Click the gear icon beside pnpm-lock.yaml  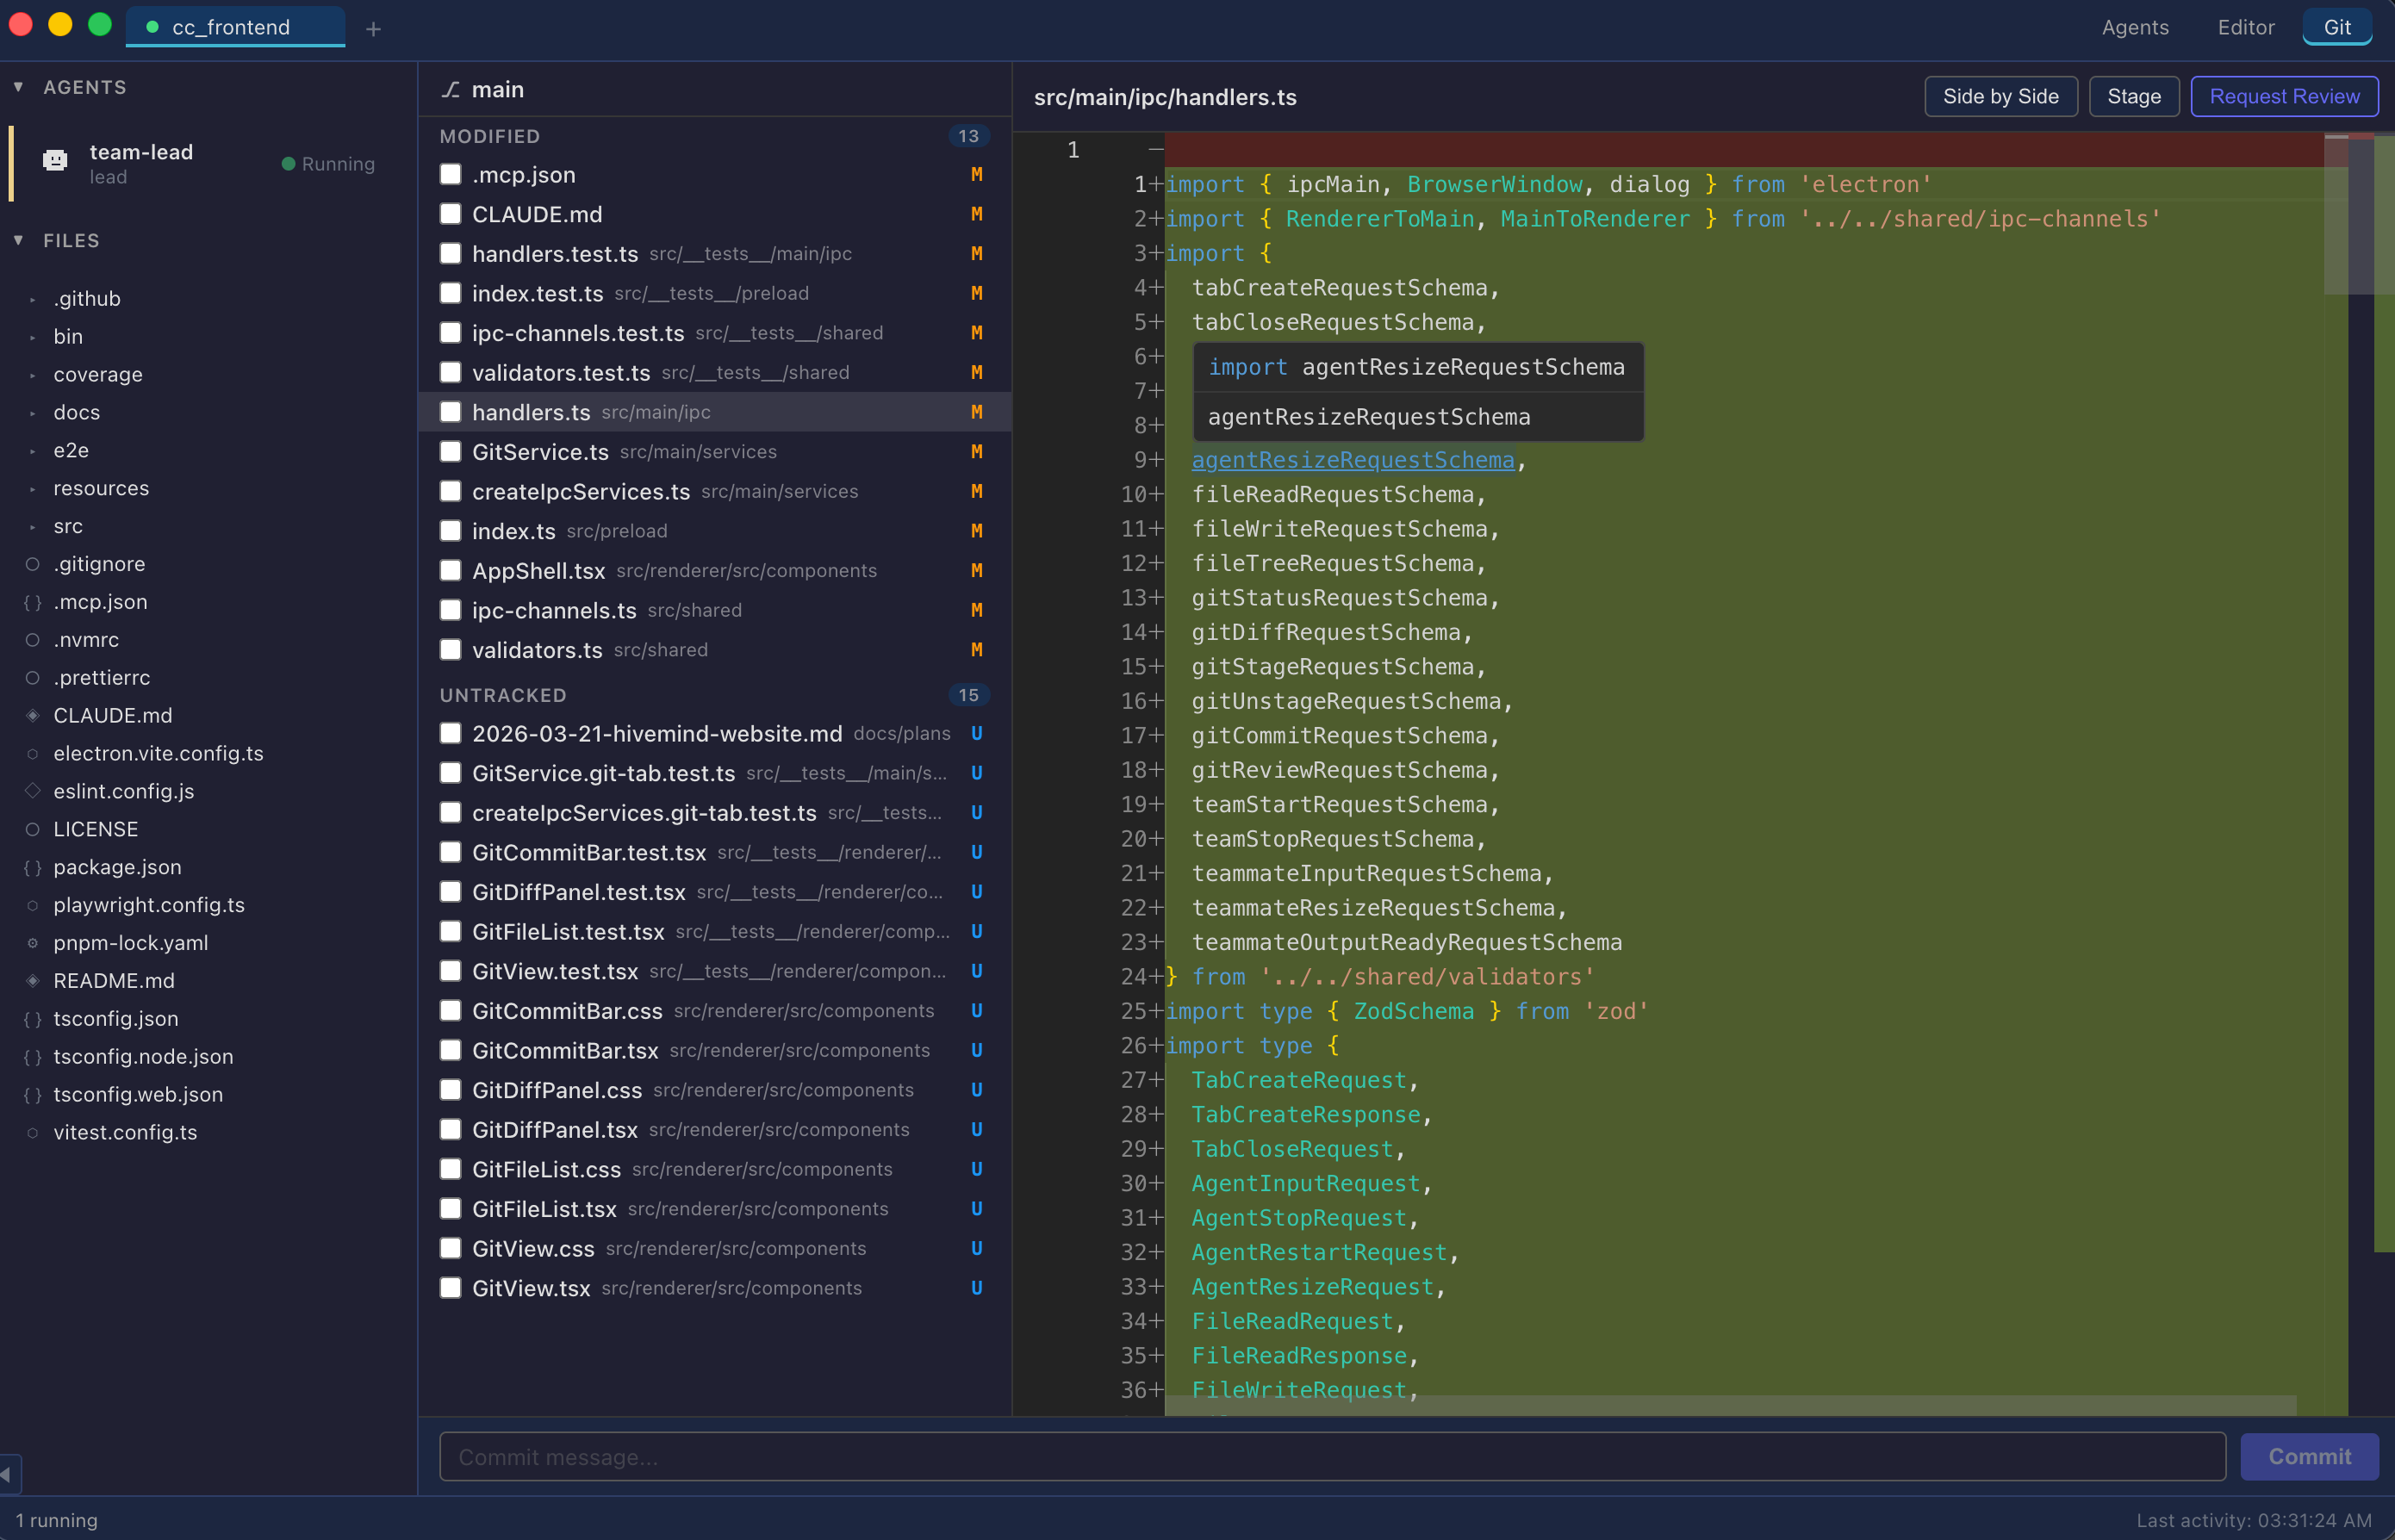[32, 942]
